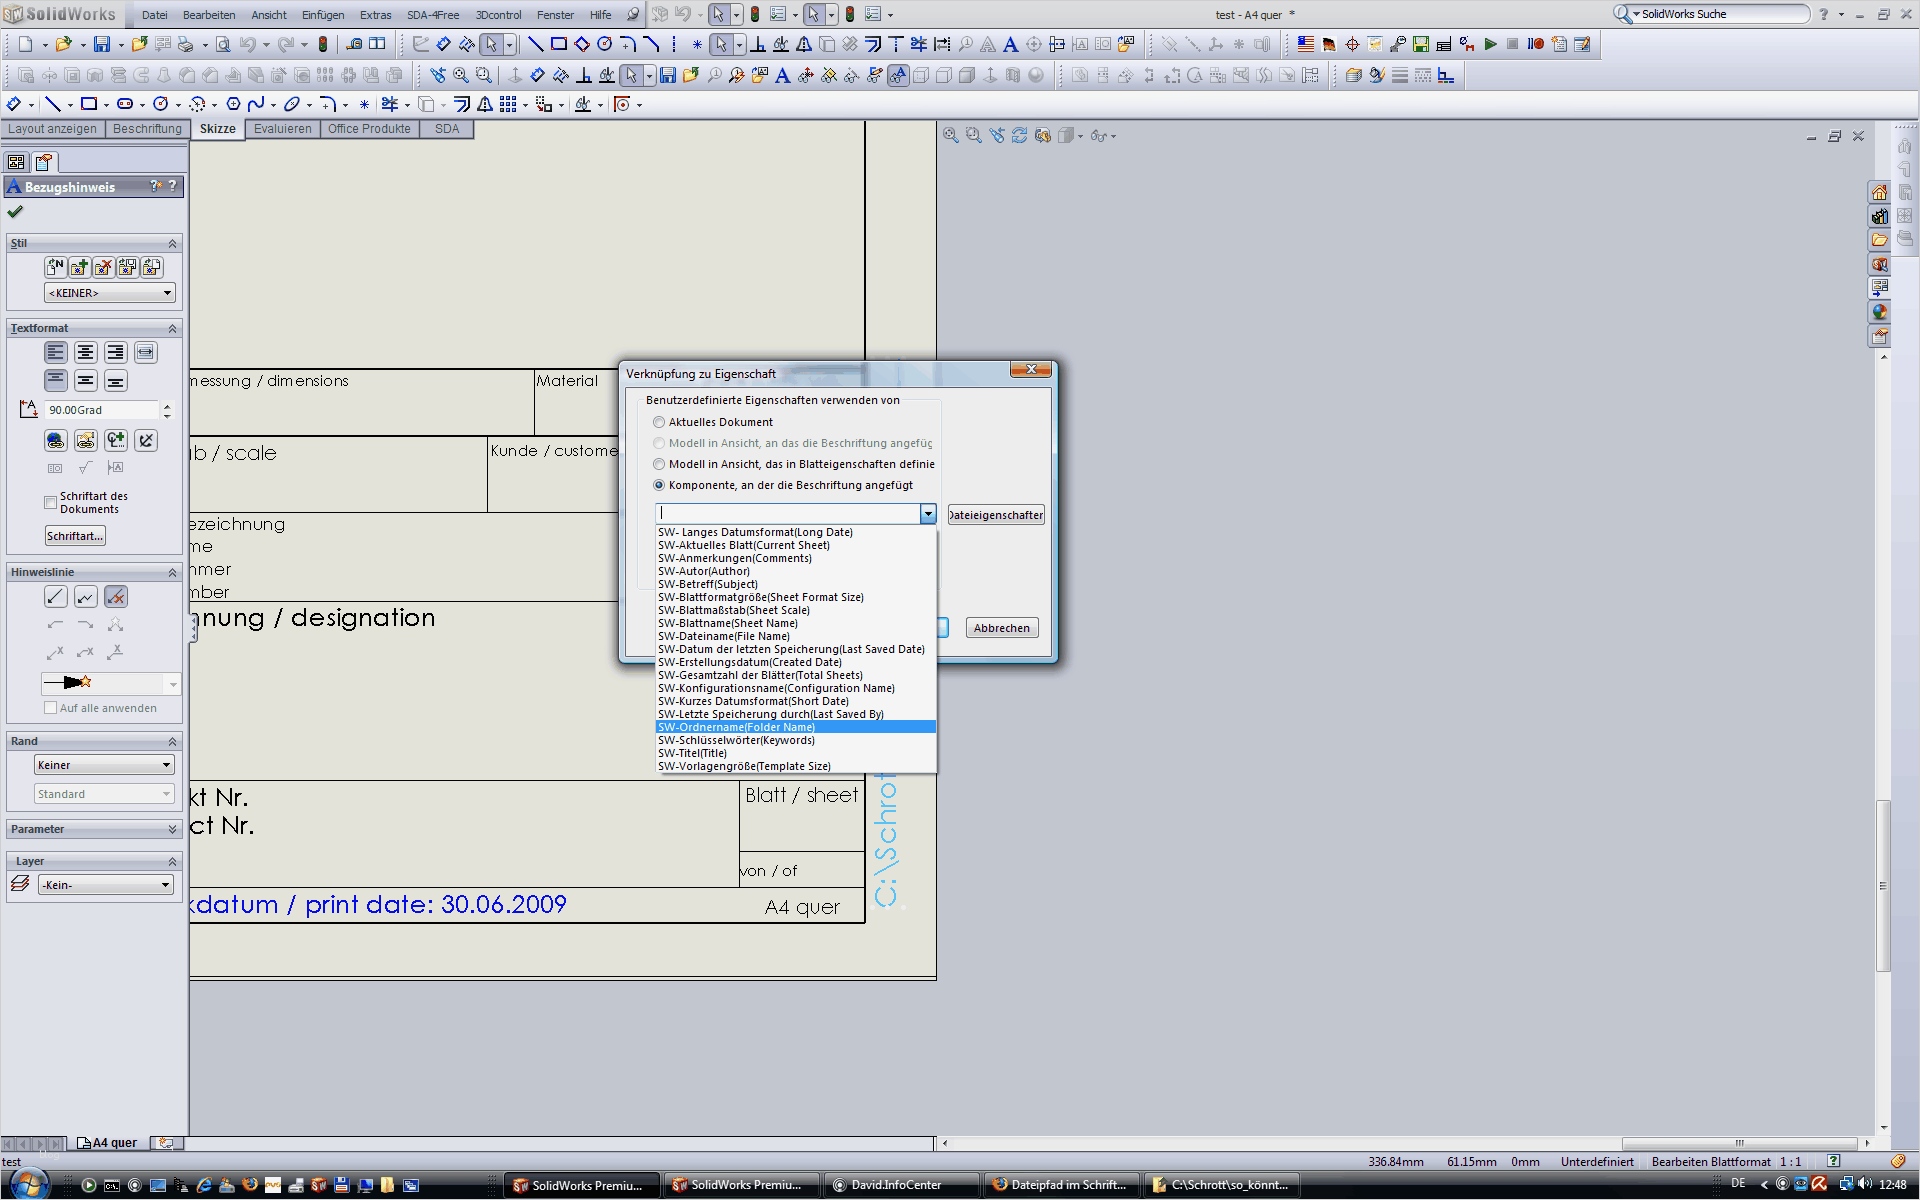Open the Rand dropdown showing Keiner
The height and width of the screenshot is (1200, 1920).
coord(104,764)
